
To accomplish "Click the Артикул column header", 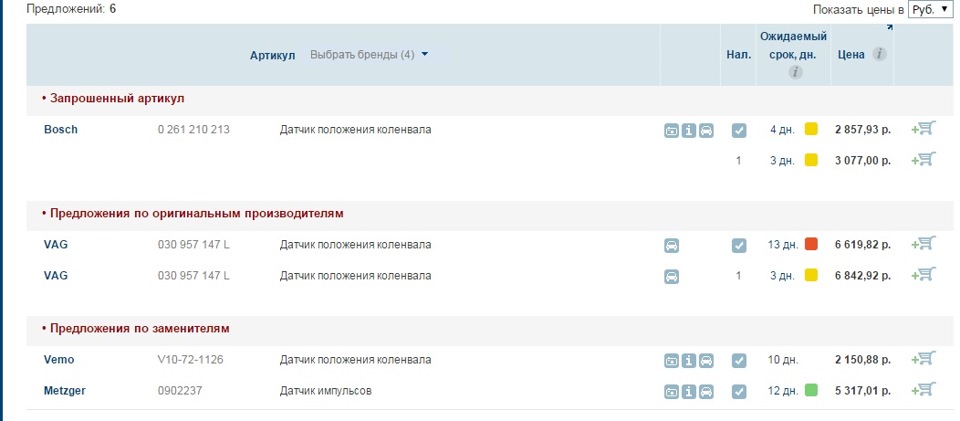I will click(272, 54).
